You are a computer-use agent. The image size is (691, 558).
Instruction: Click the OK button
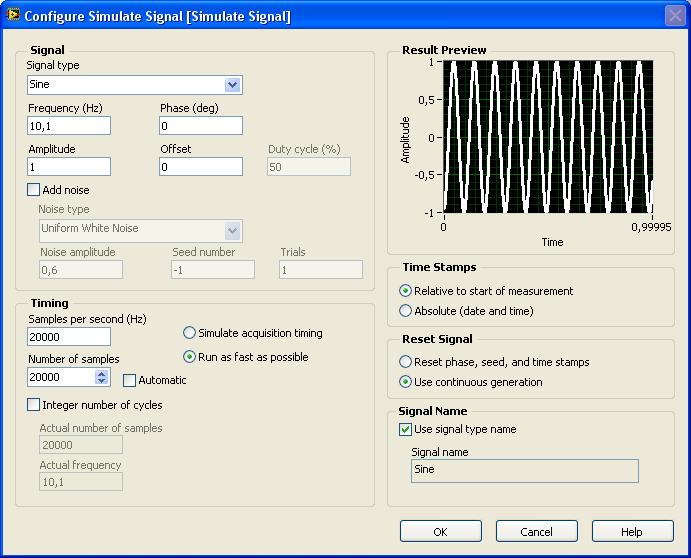pyautogui.click(x=441, y=531)
